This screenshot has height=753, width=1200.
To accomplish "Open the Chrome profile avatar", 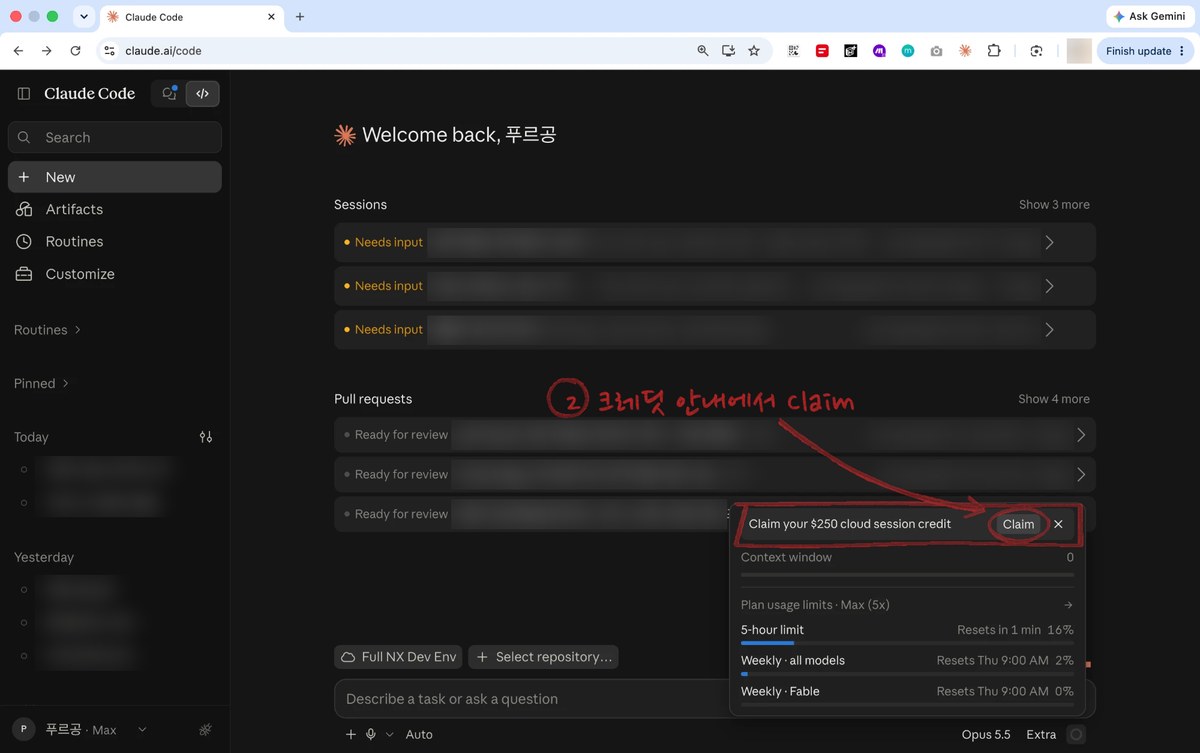I will (x=1079, y=51).
